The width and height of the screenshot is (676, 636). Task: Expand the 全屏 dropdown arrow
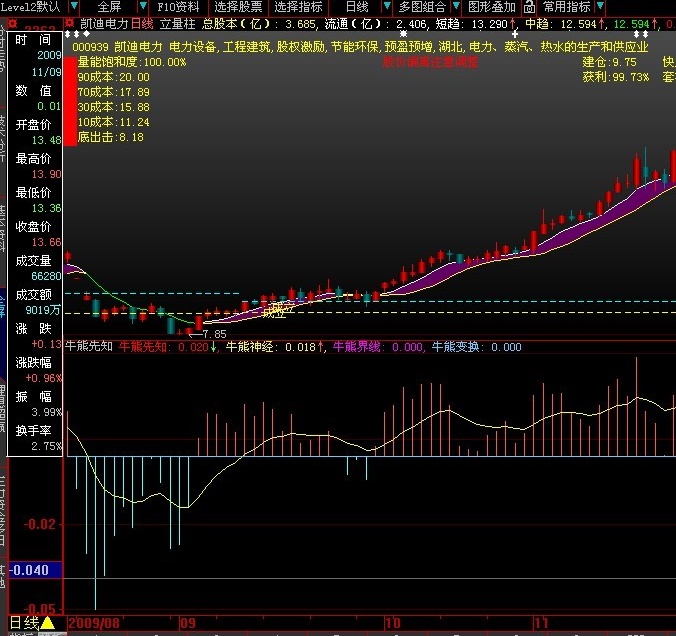click(143, 6)
